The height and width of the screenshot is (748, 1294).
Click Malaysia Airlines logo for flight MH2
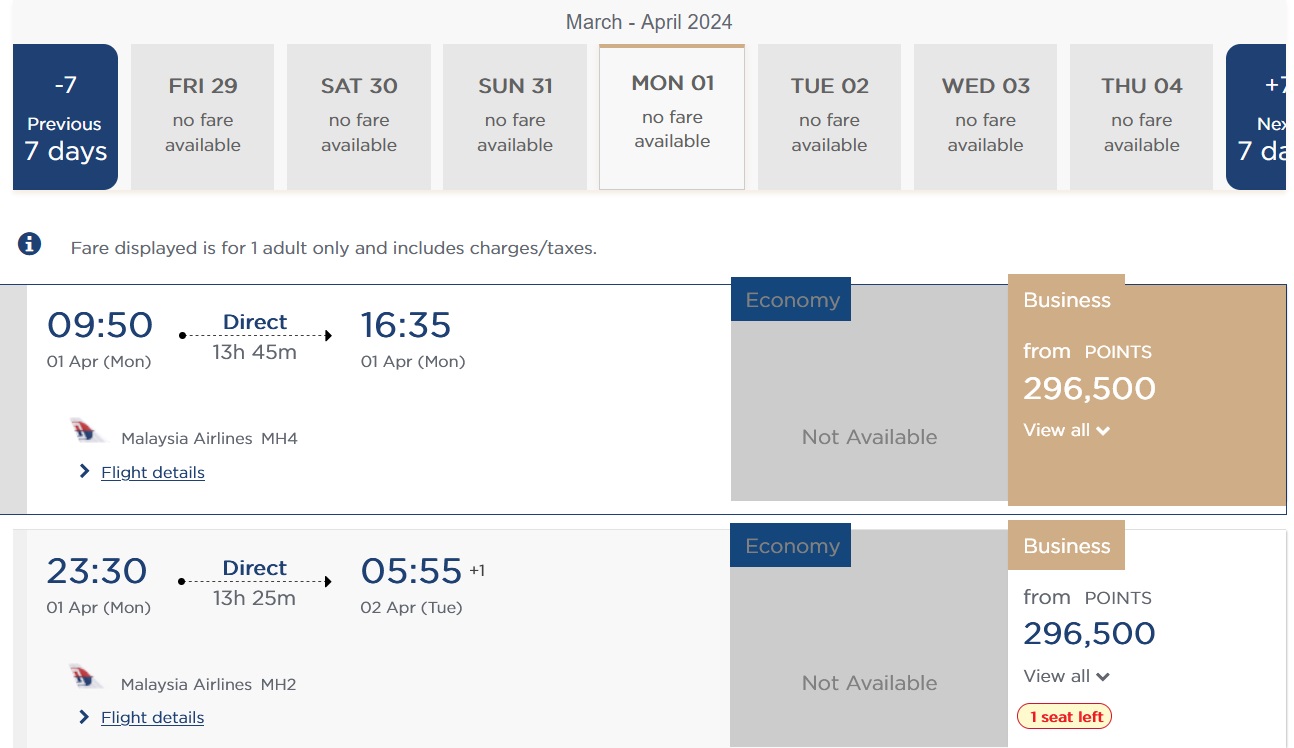click(88, 677)
